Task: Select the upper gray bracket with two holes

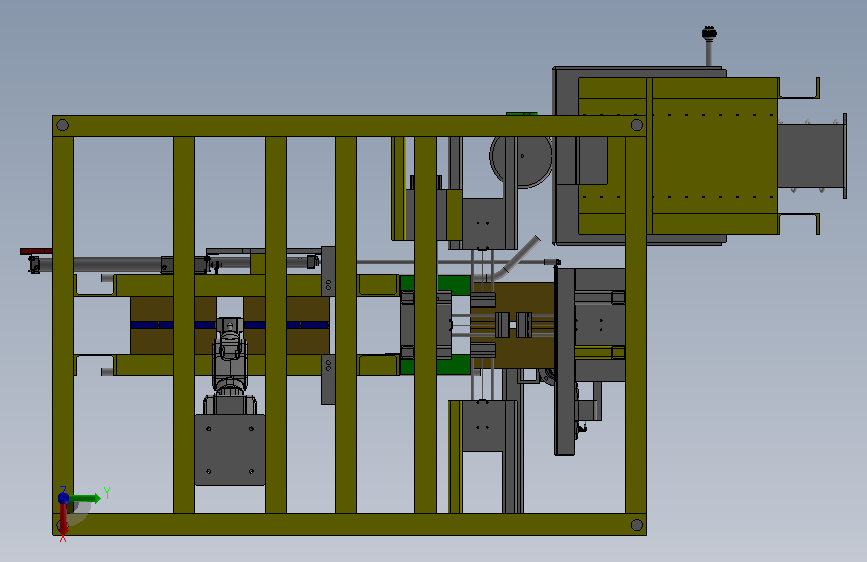Action: click(328, 271)
